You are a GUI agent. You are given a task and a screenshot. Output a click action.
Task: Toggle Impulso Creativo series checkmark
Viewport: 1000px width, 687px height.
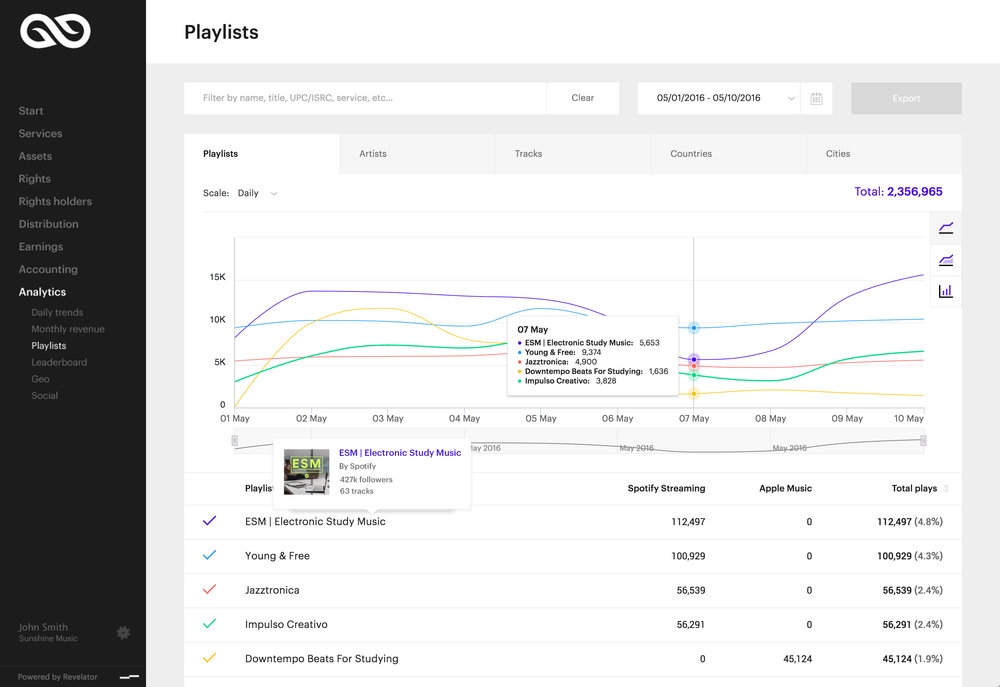[209, 624]
